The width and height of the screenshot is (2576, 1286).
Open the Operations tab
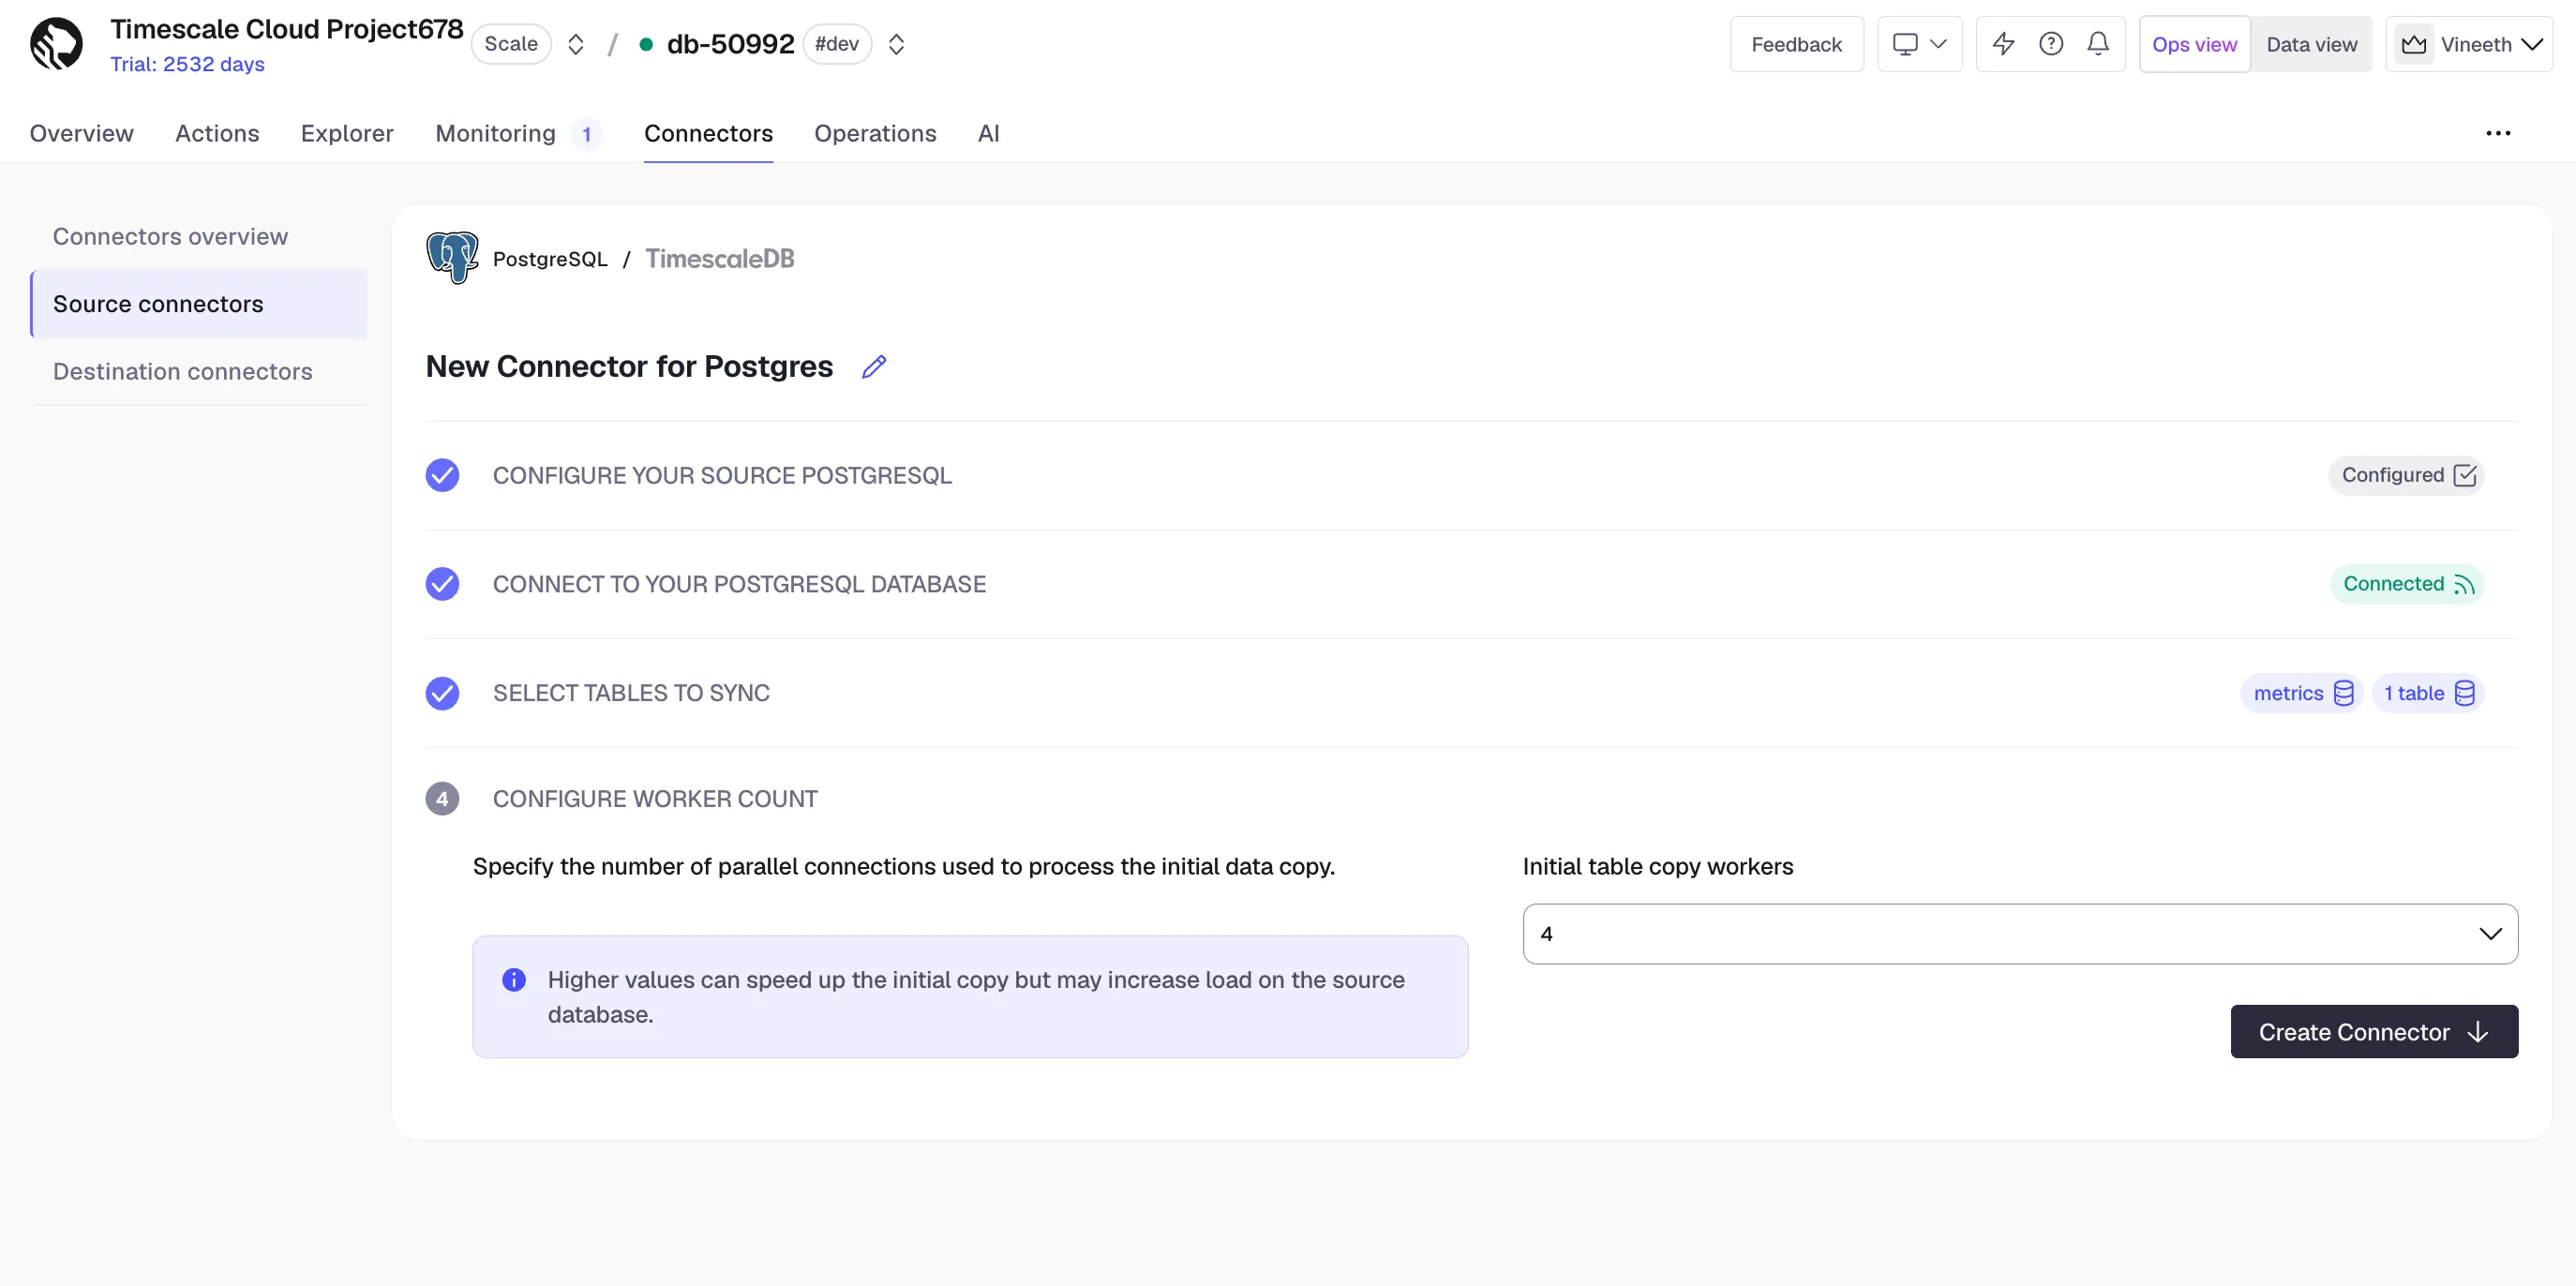875,133
